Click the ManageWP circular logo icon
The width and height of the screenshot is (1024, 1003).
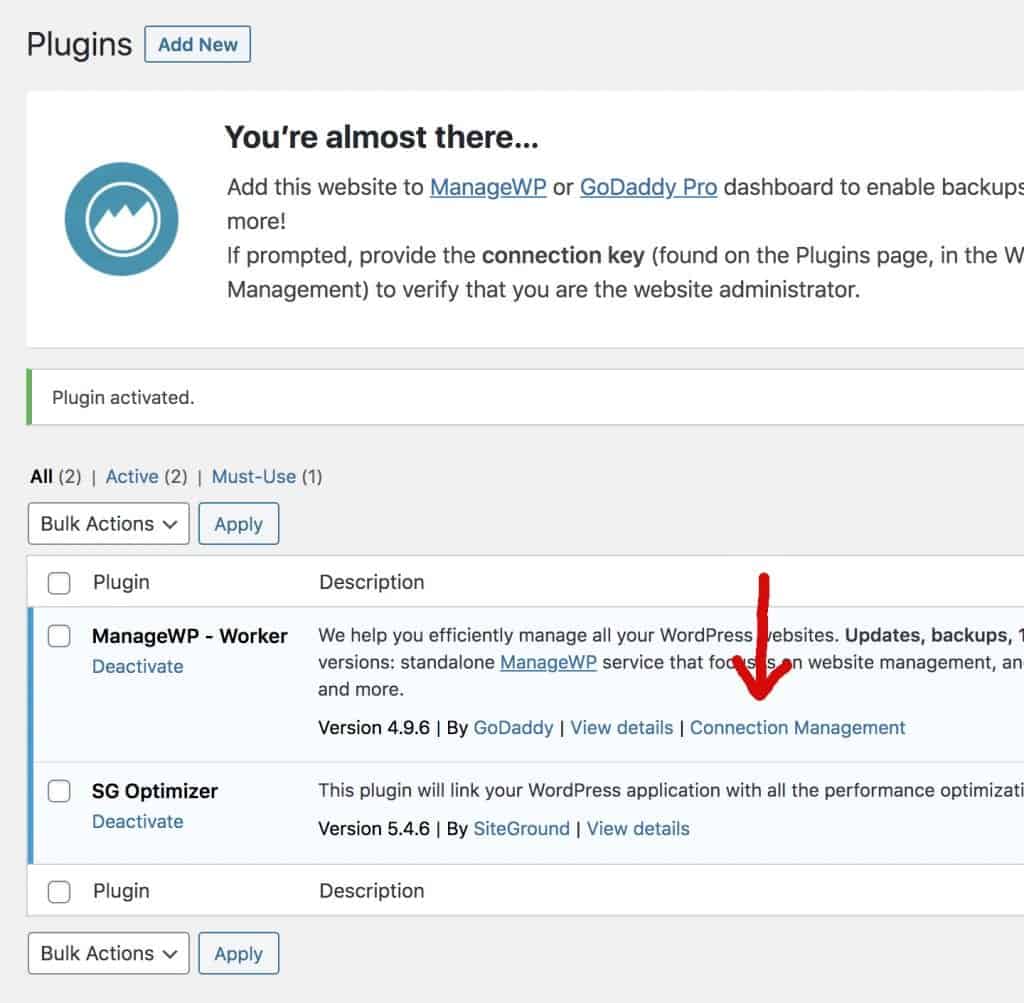(121, 219)
